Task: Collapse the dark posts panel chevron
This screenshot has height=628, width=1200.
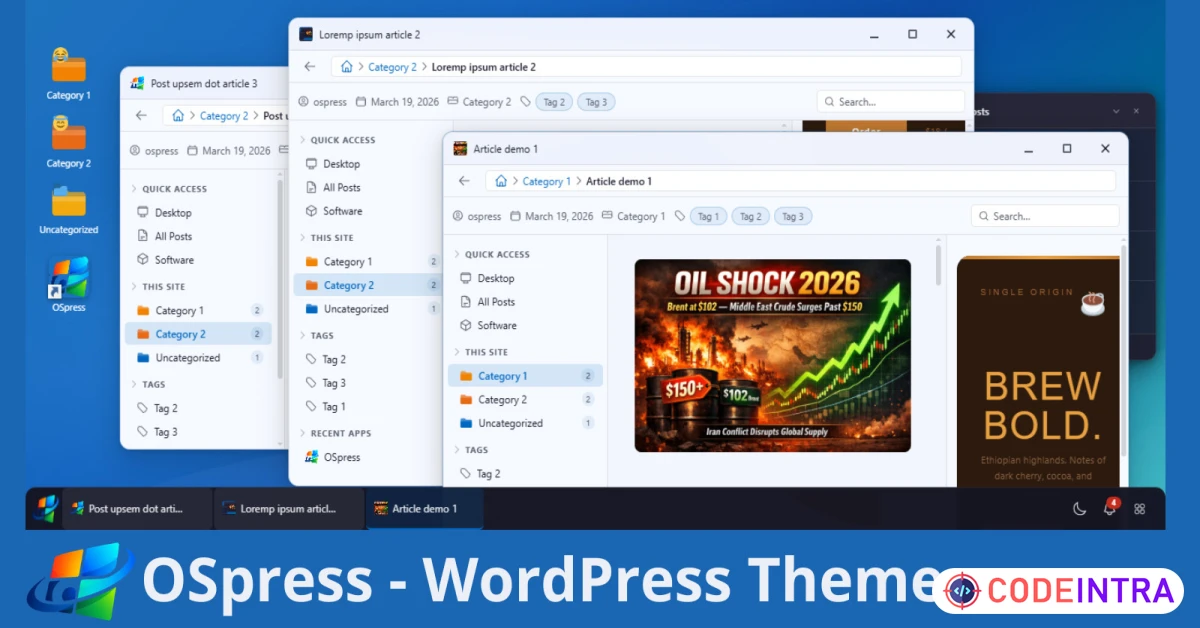Action: 1116,111
